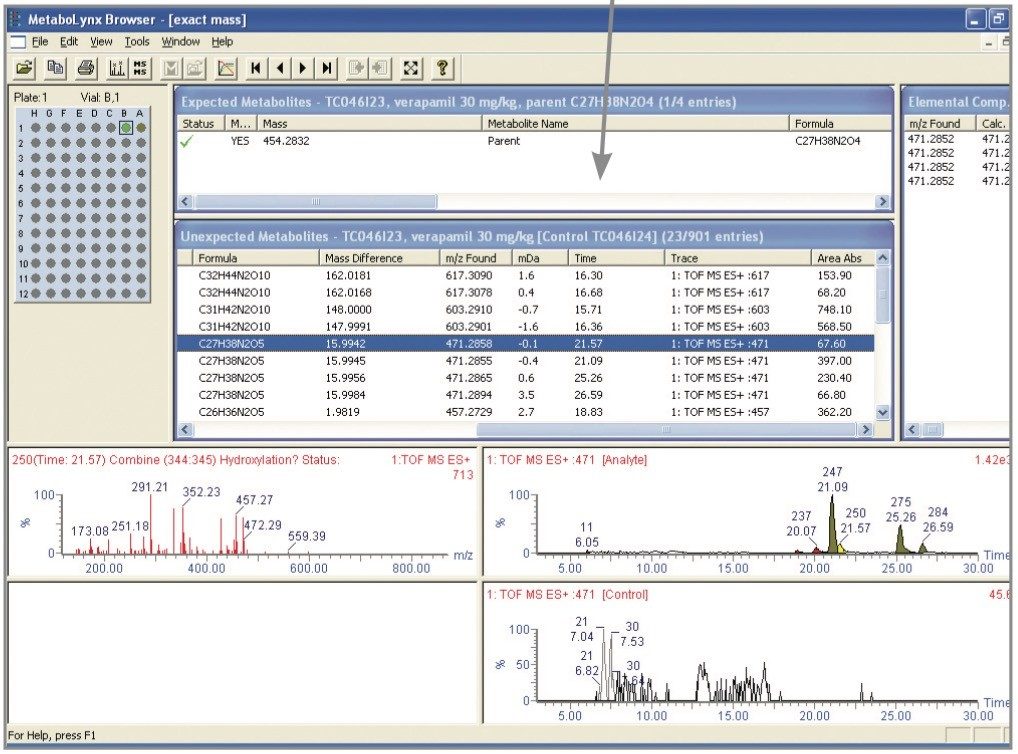Sort by Area Abs column header

coord(843,258)
